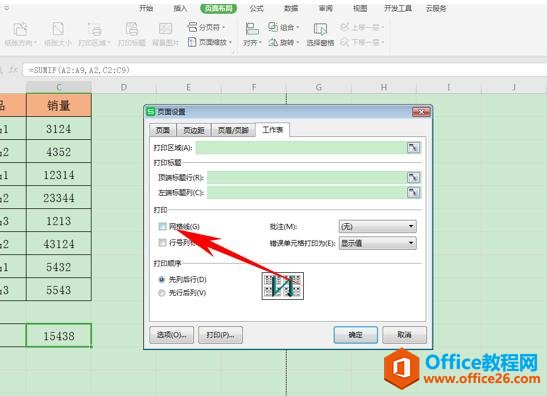
Task: Click the 分页符 page break icon
Action: click(x=192, y=27)
